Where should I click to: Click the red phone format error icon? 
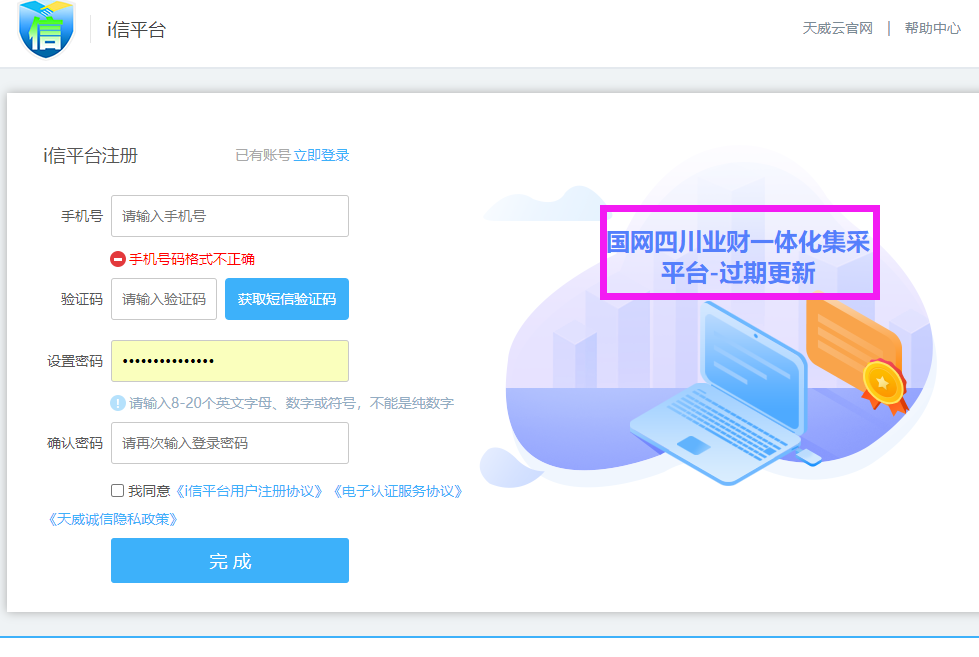point(118,259)
